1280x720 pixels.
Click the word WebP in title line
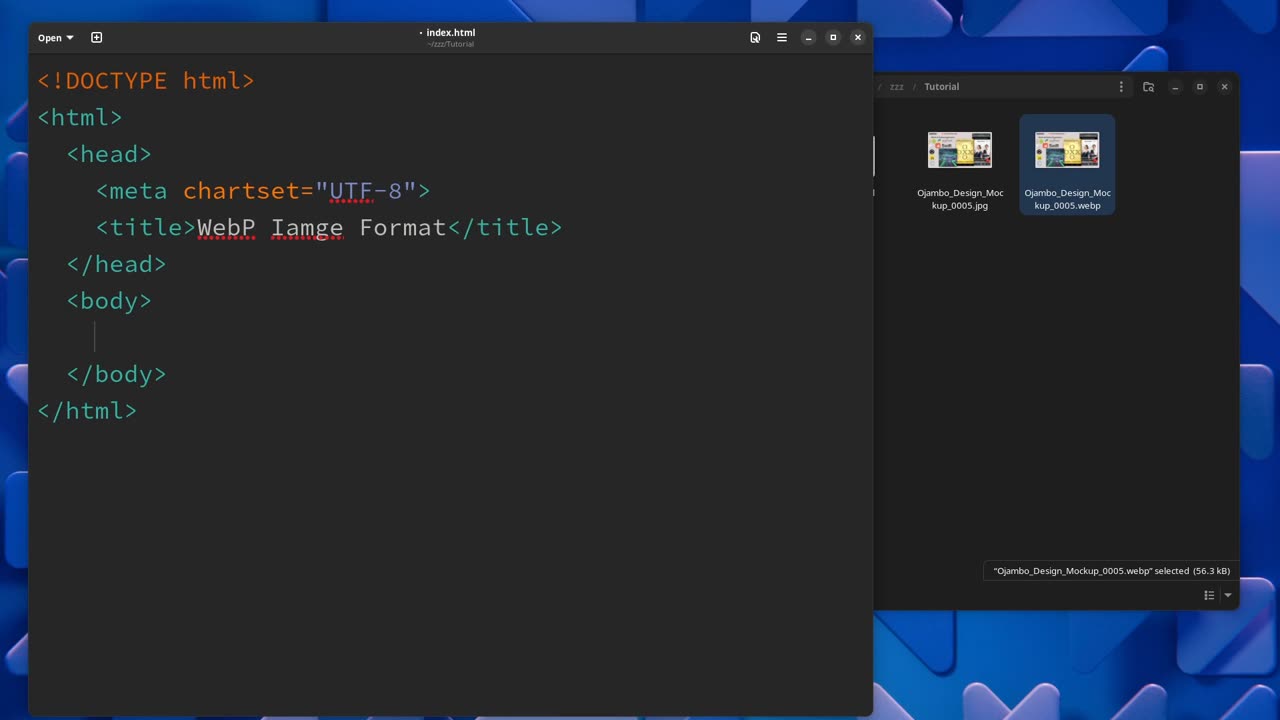[x=226, y=228]
